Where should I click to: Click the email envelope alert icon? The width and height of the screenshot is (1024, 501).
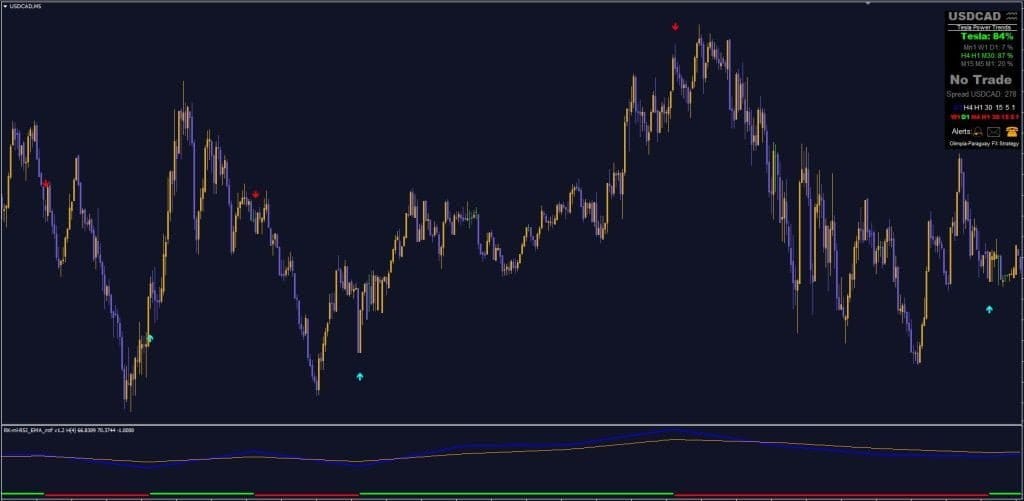(994, 131)
